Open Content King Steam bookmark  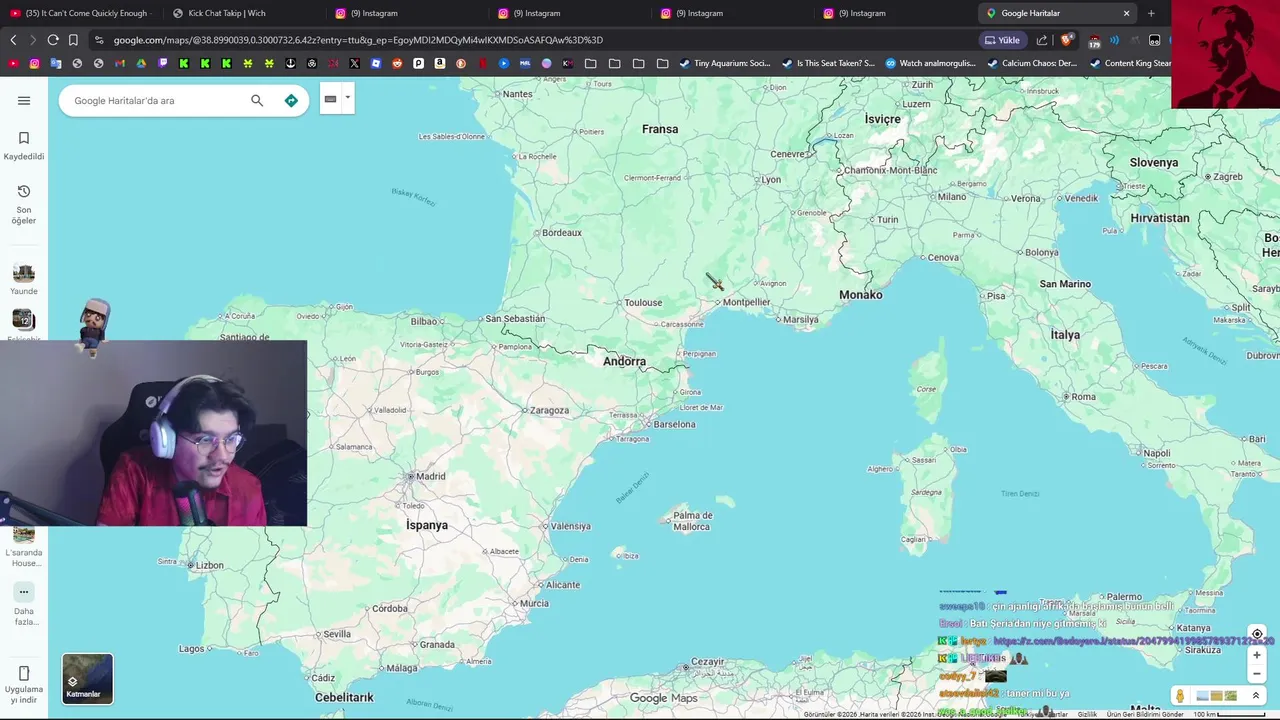pyautogui.click(x=1130, y=63)
